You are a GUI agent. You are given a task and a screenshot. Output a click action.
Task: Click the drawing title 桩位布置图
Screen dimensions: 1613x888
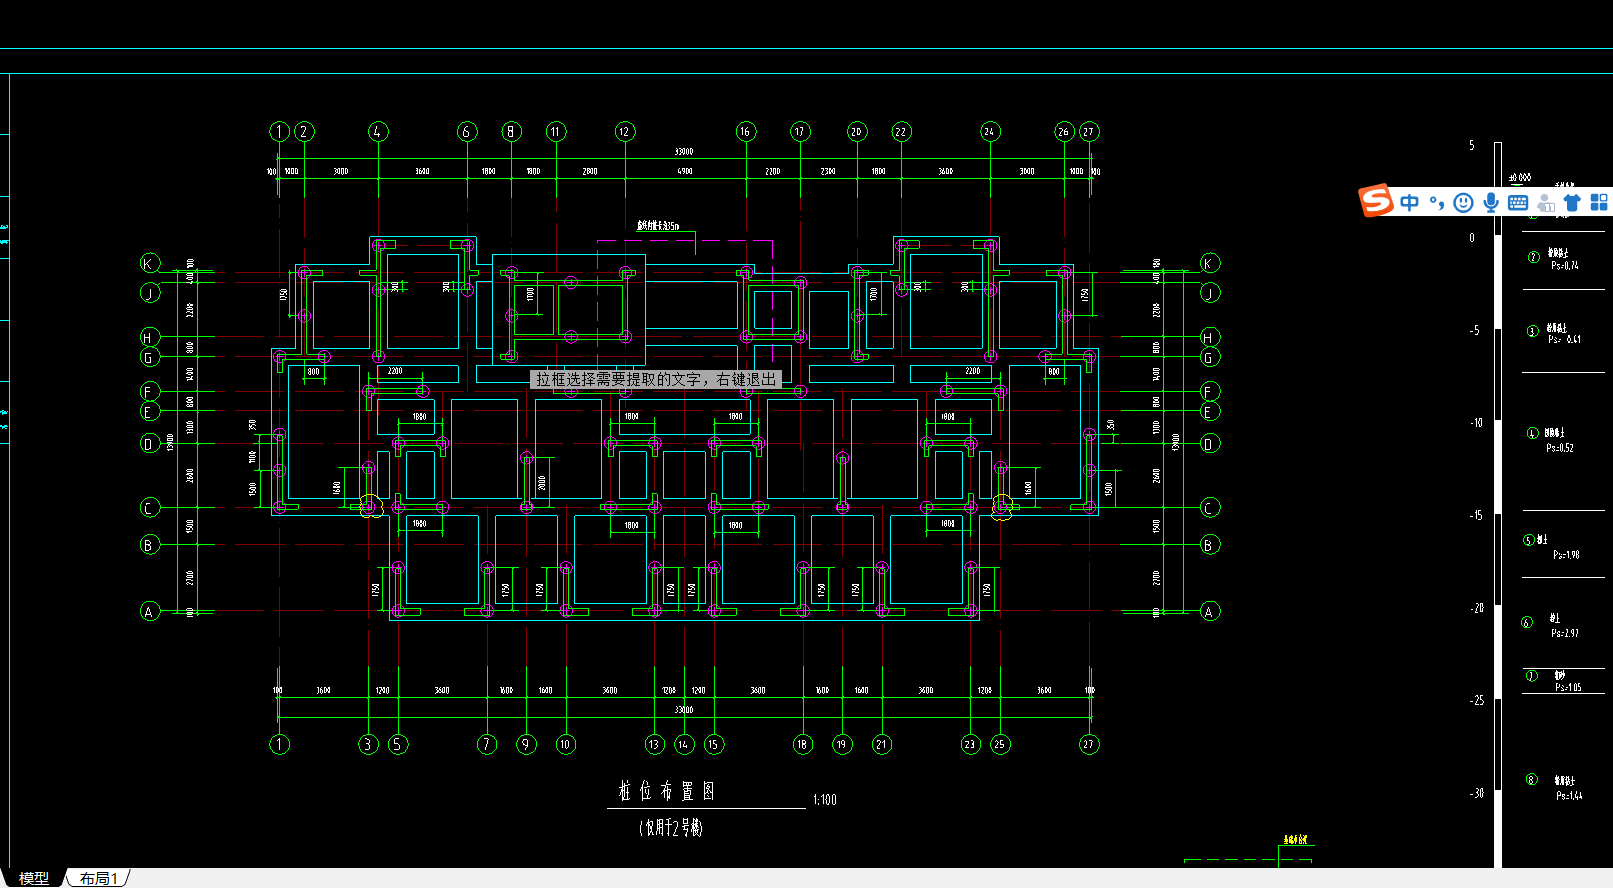coord(666,791)
